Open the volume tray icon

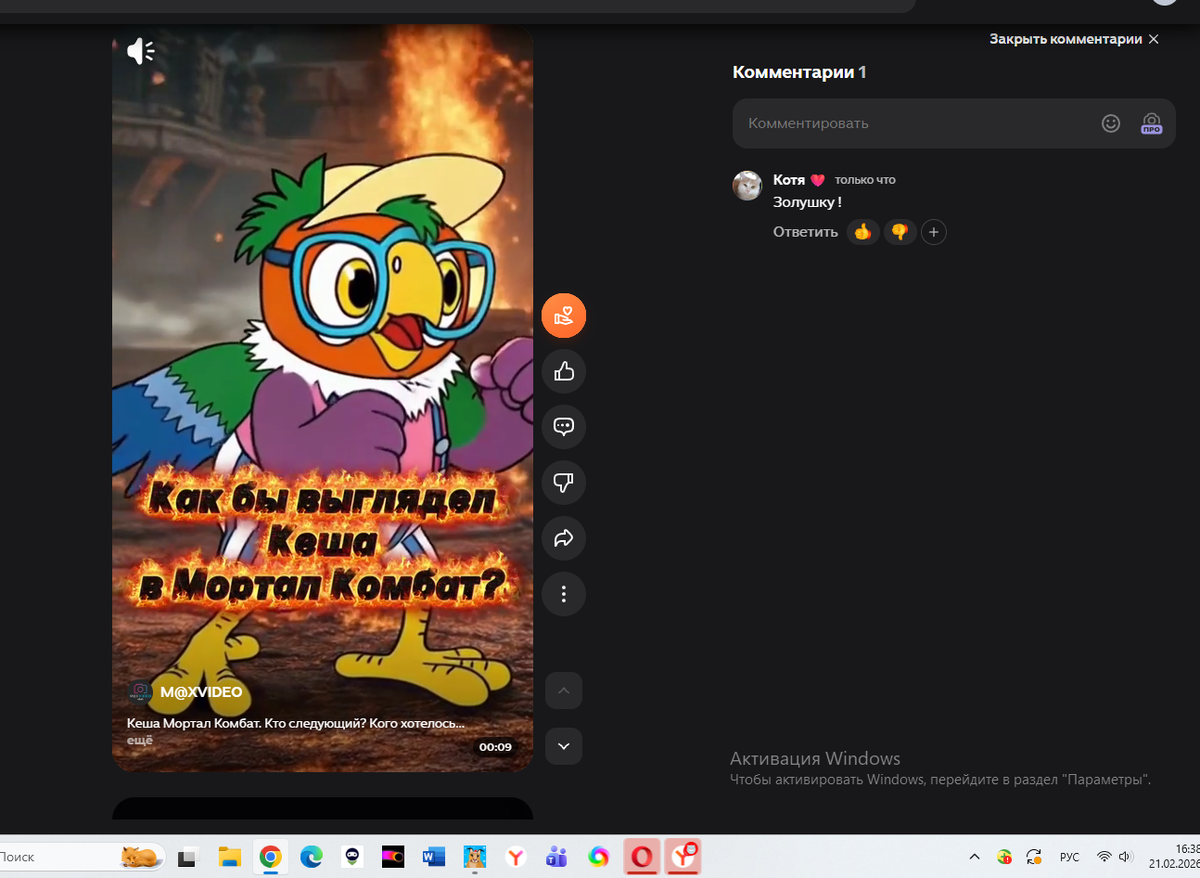1125,857
